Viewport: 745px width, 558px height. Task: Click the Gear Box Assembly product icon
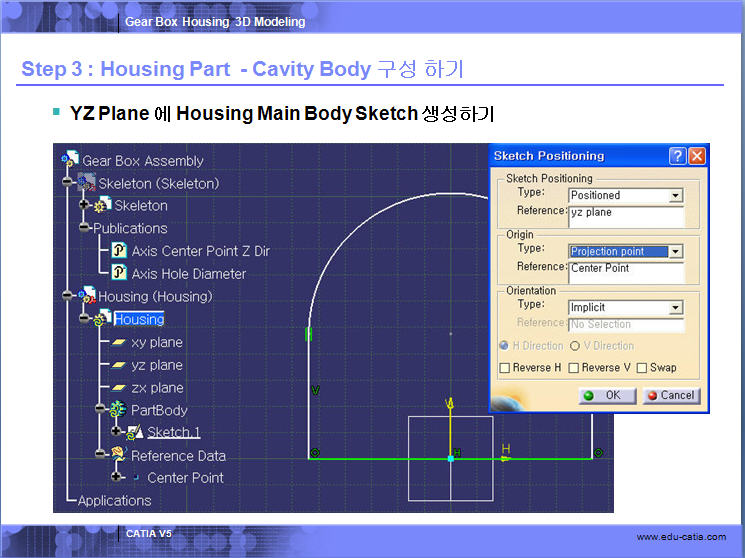point(70,160)
